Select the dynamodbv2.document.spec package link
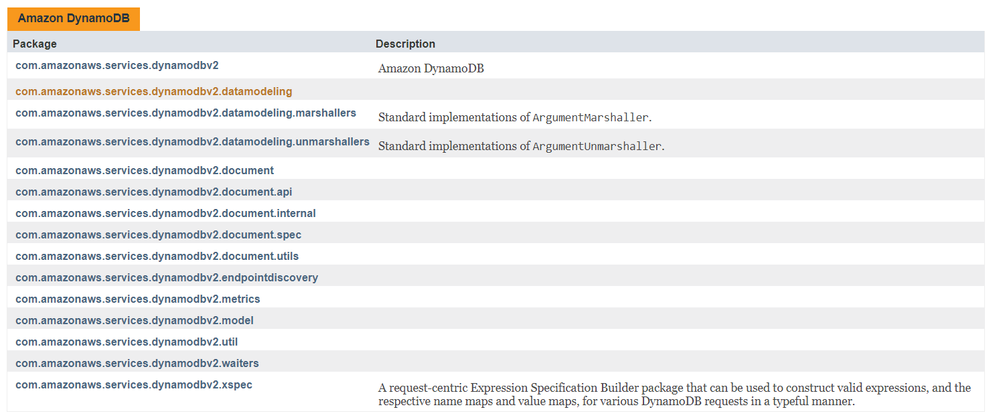The image size is (999, 420). click(158, 234)
